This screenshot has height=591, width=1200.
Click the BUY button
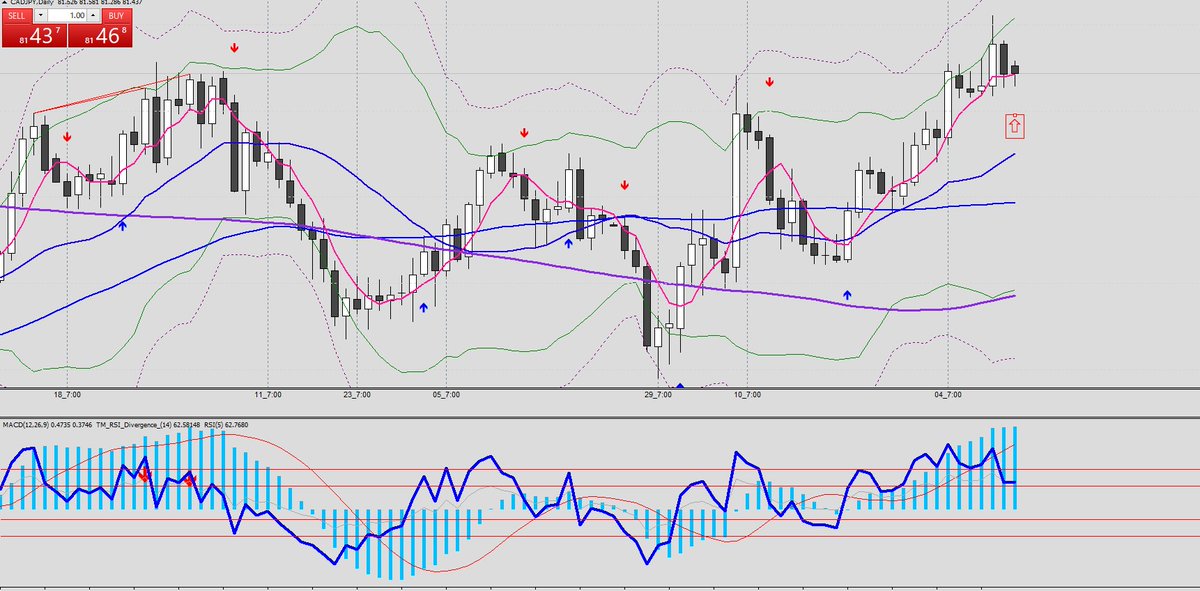coord(116,16)
